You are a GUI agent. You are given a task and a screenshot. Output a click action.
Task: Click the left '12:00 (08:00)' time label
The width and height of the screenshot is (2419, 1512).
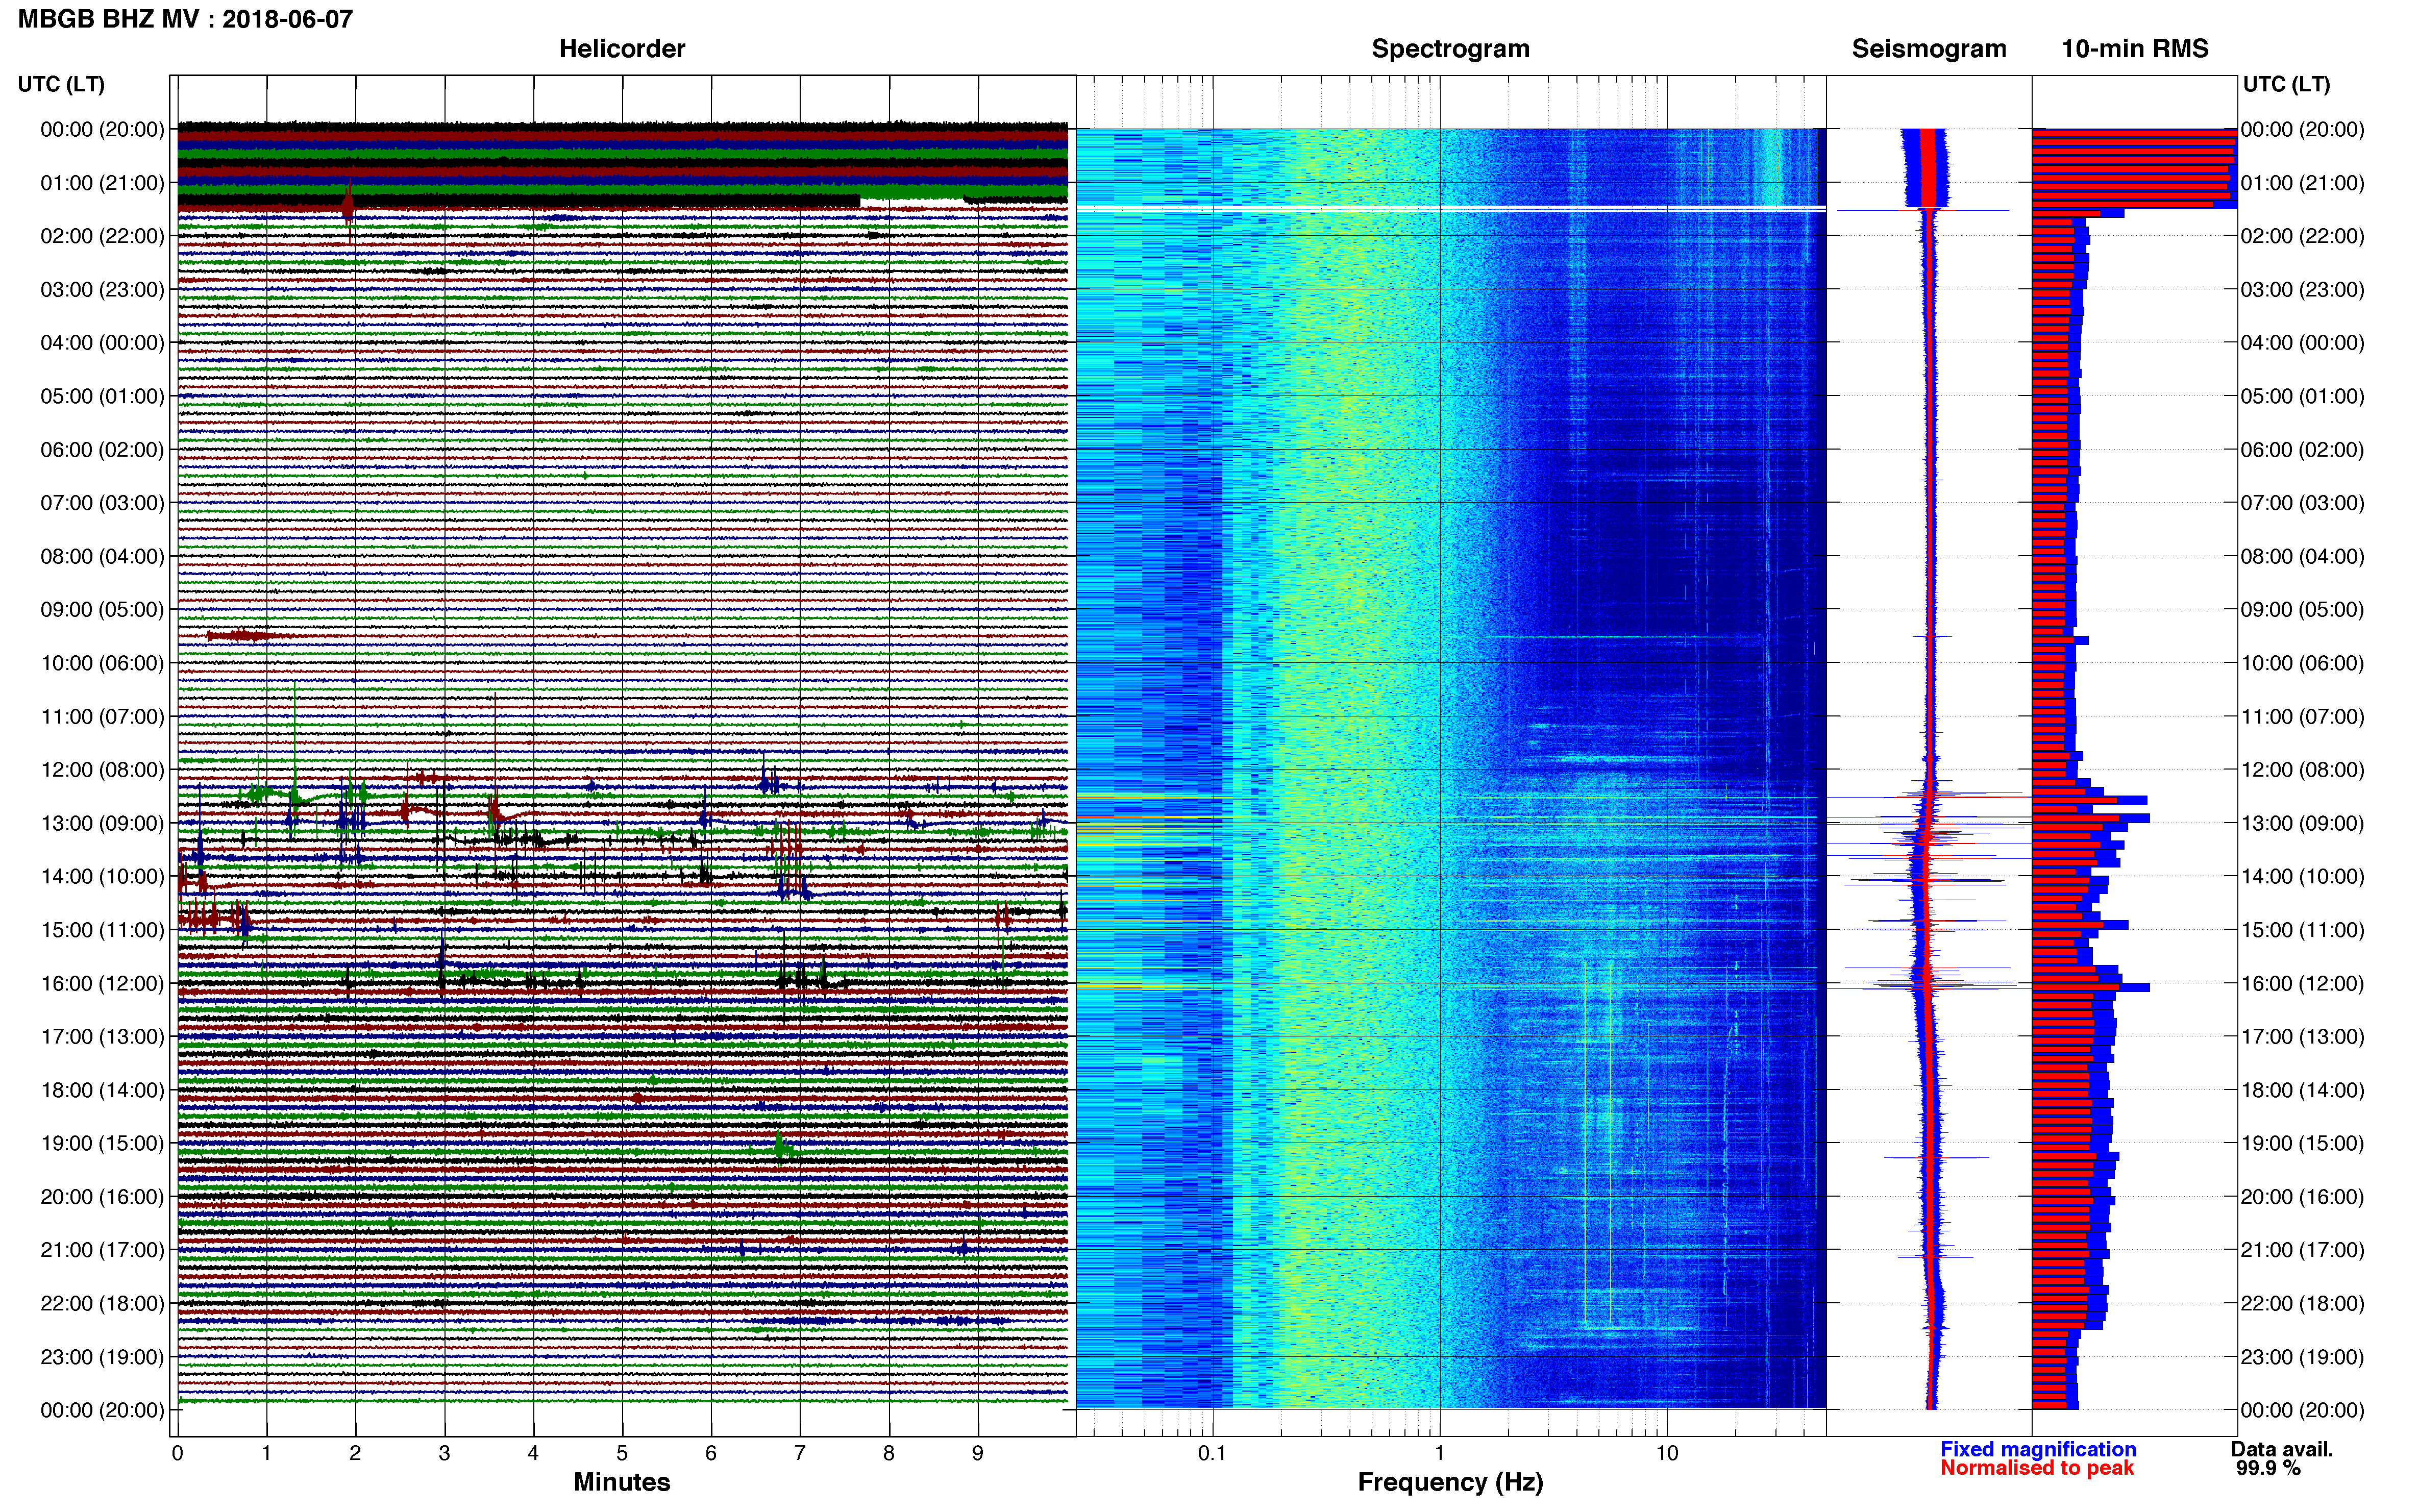pos(102,770)
